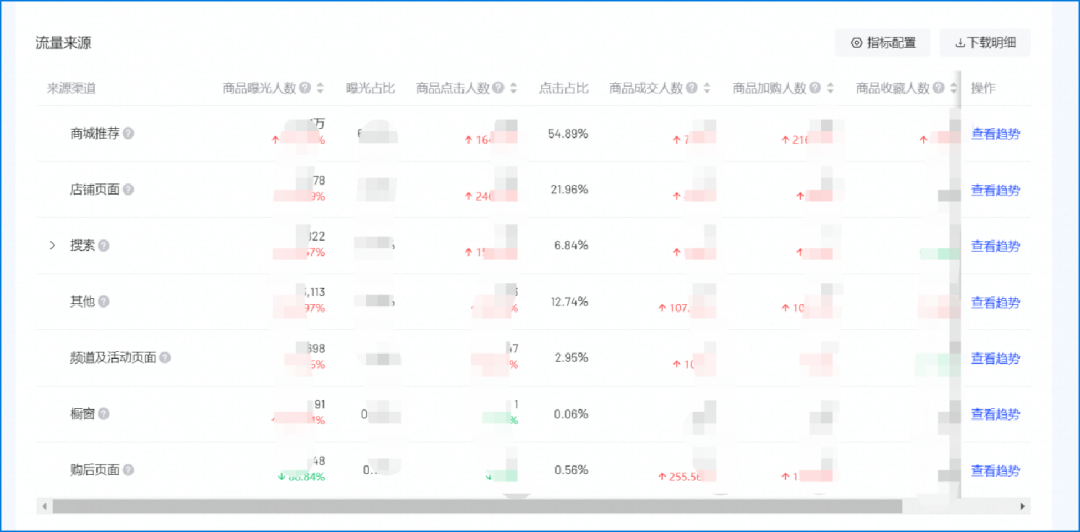Click help icon beside 购后页面
The height and width of the screenshot is (532, 1080).
point(128,470)
